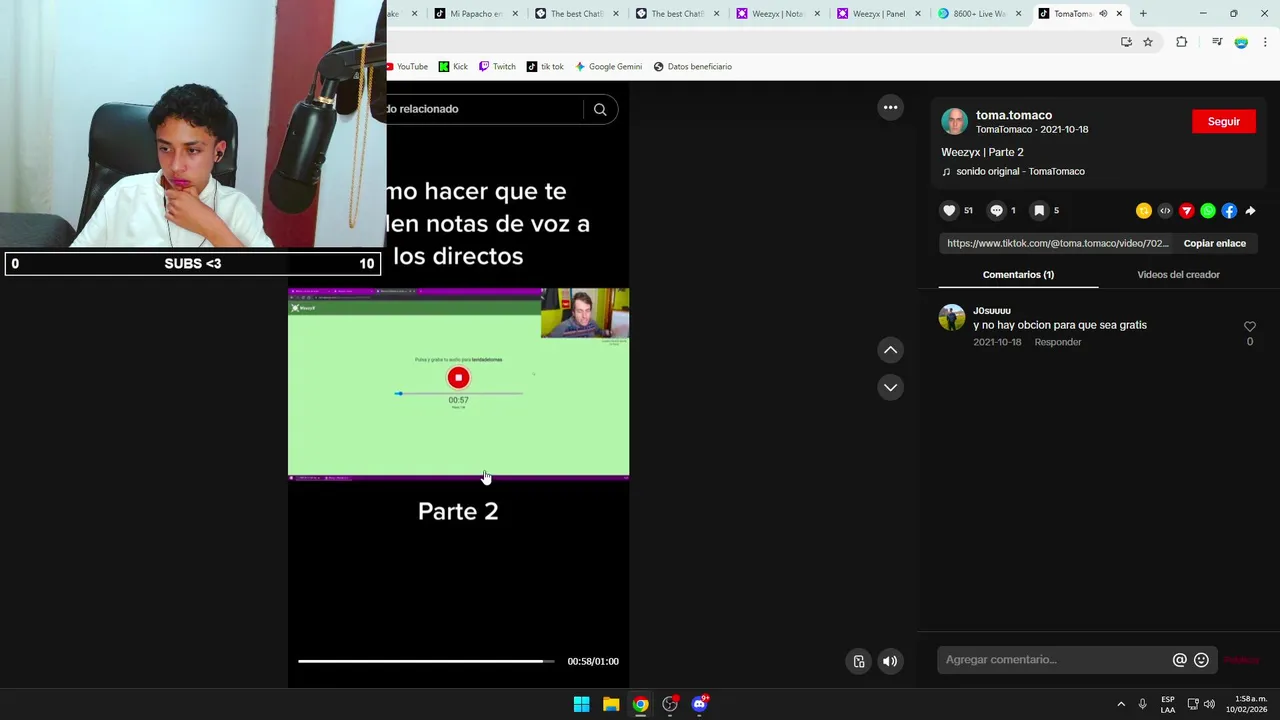Open YouTube bookmark

(x=408, y=67)
